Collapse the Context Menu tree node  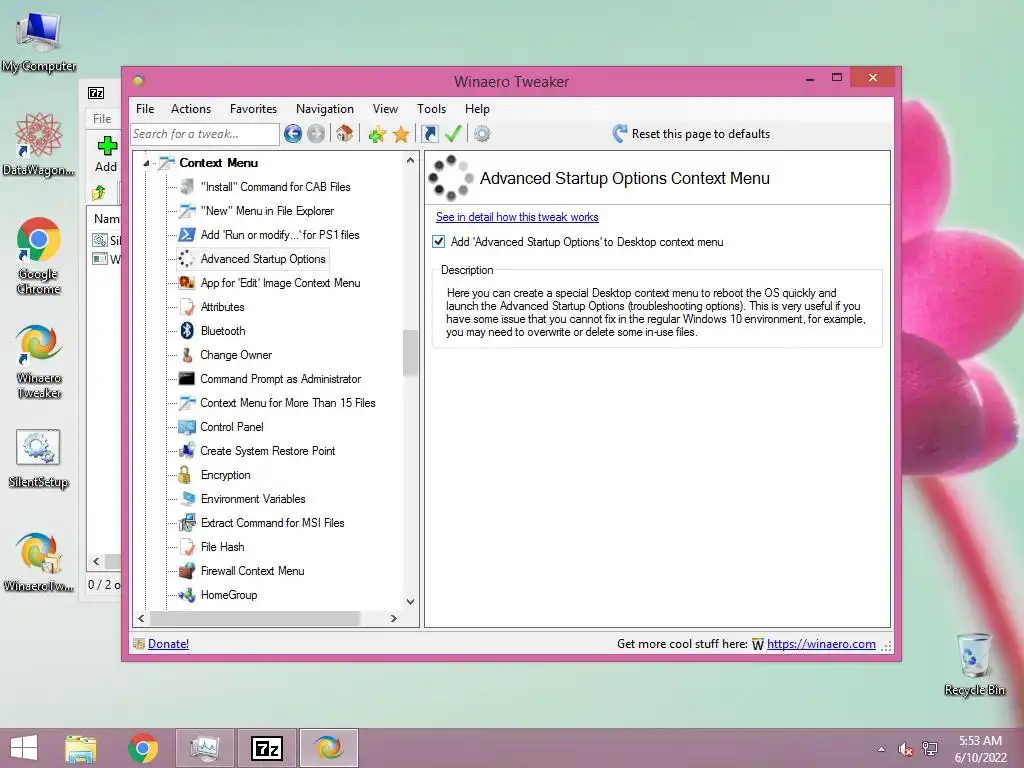click(146, 163)
